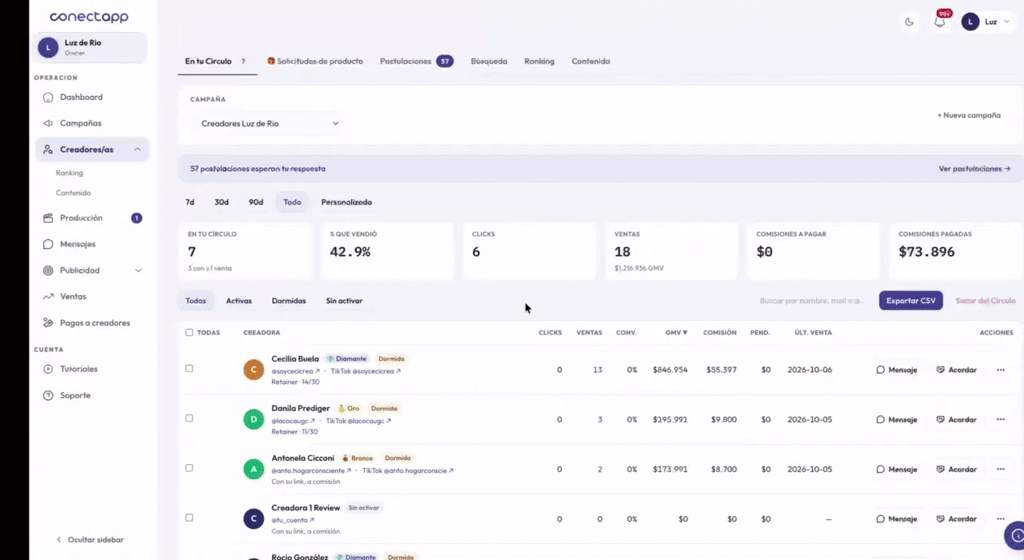Click Luz de Rio owner avatar in sidebar
The image size is (1024, 560).
48,48
